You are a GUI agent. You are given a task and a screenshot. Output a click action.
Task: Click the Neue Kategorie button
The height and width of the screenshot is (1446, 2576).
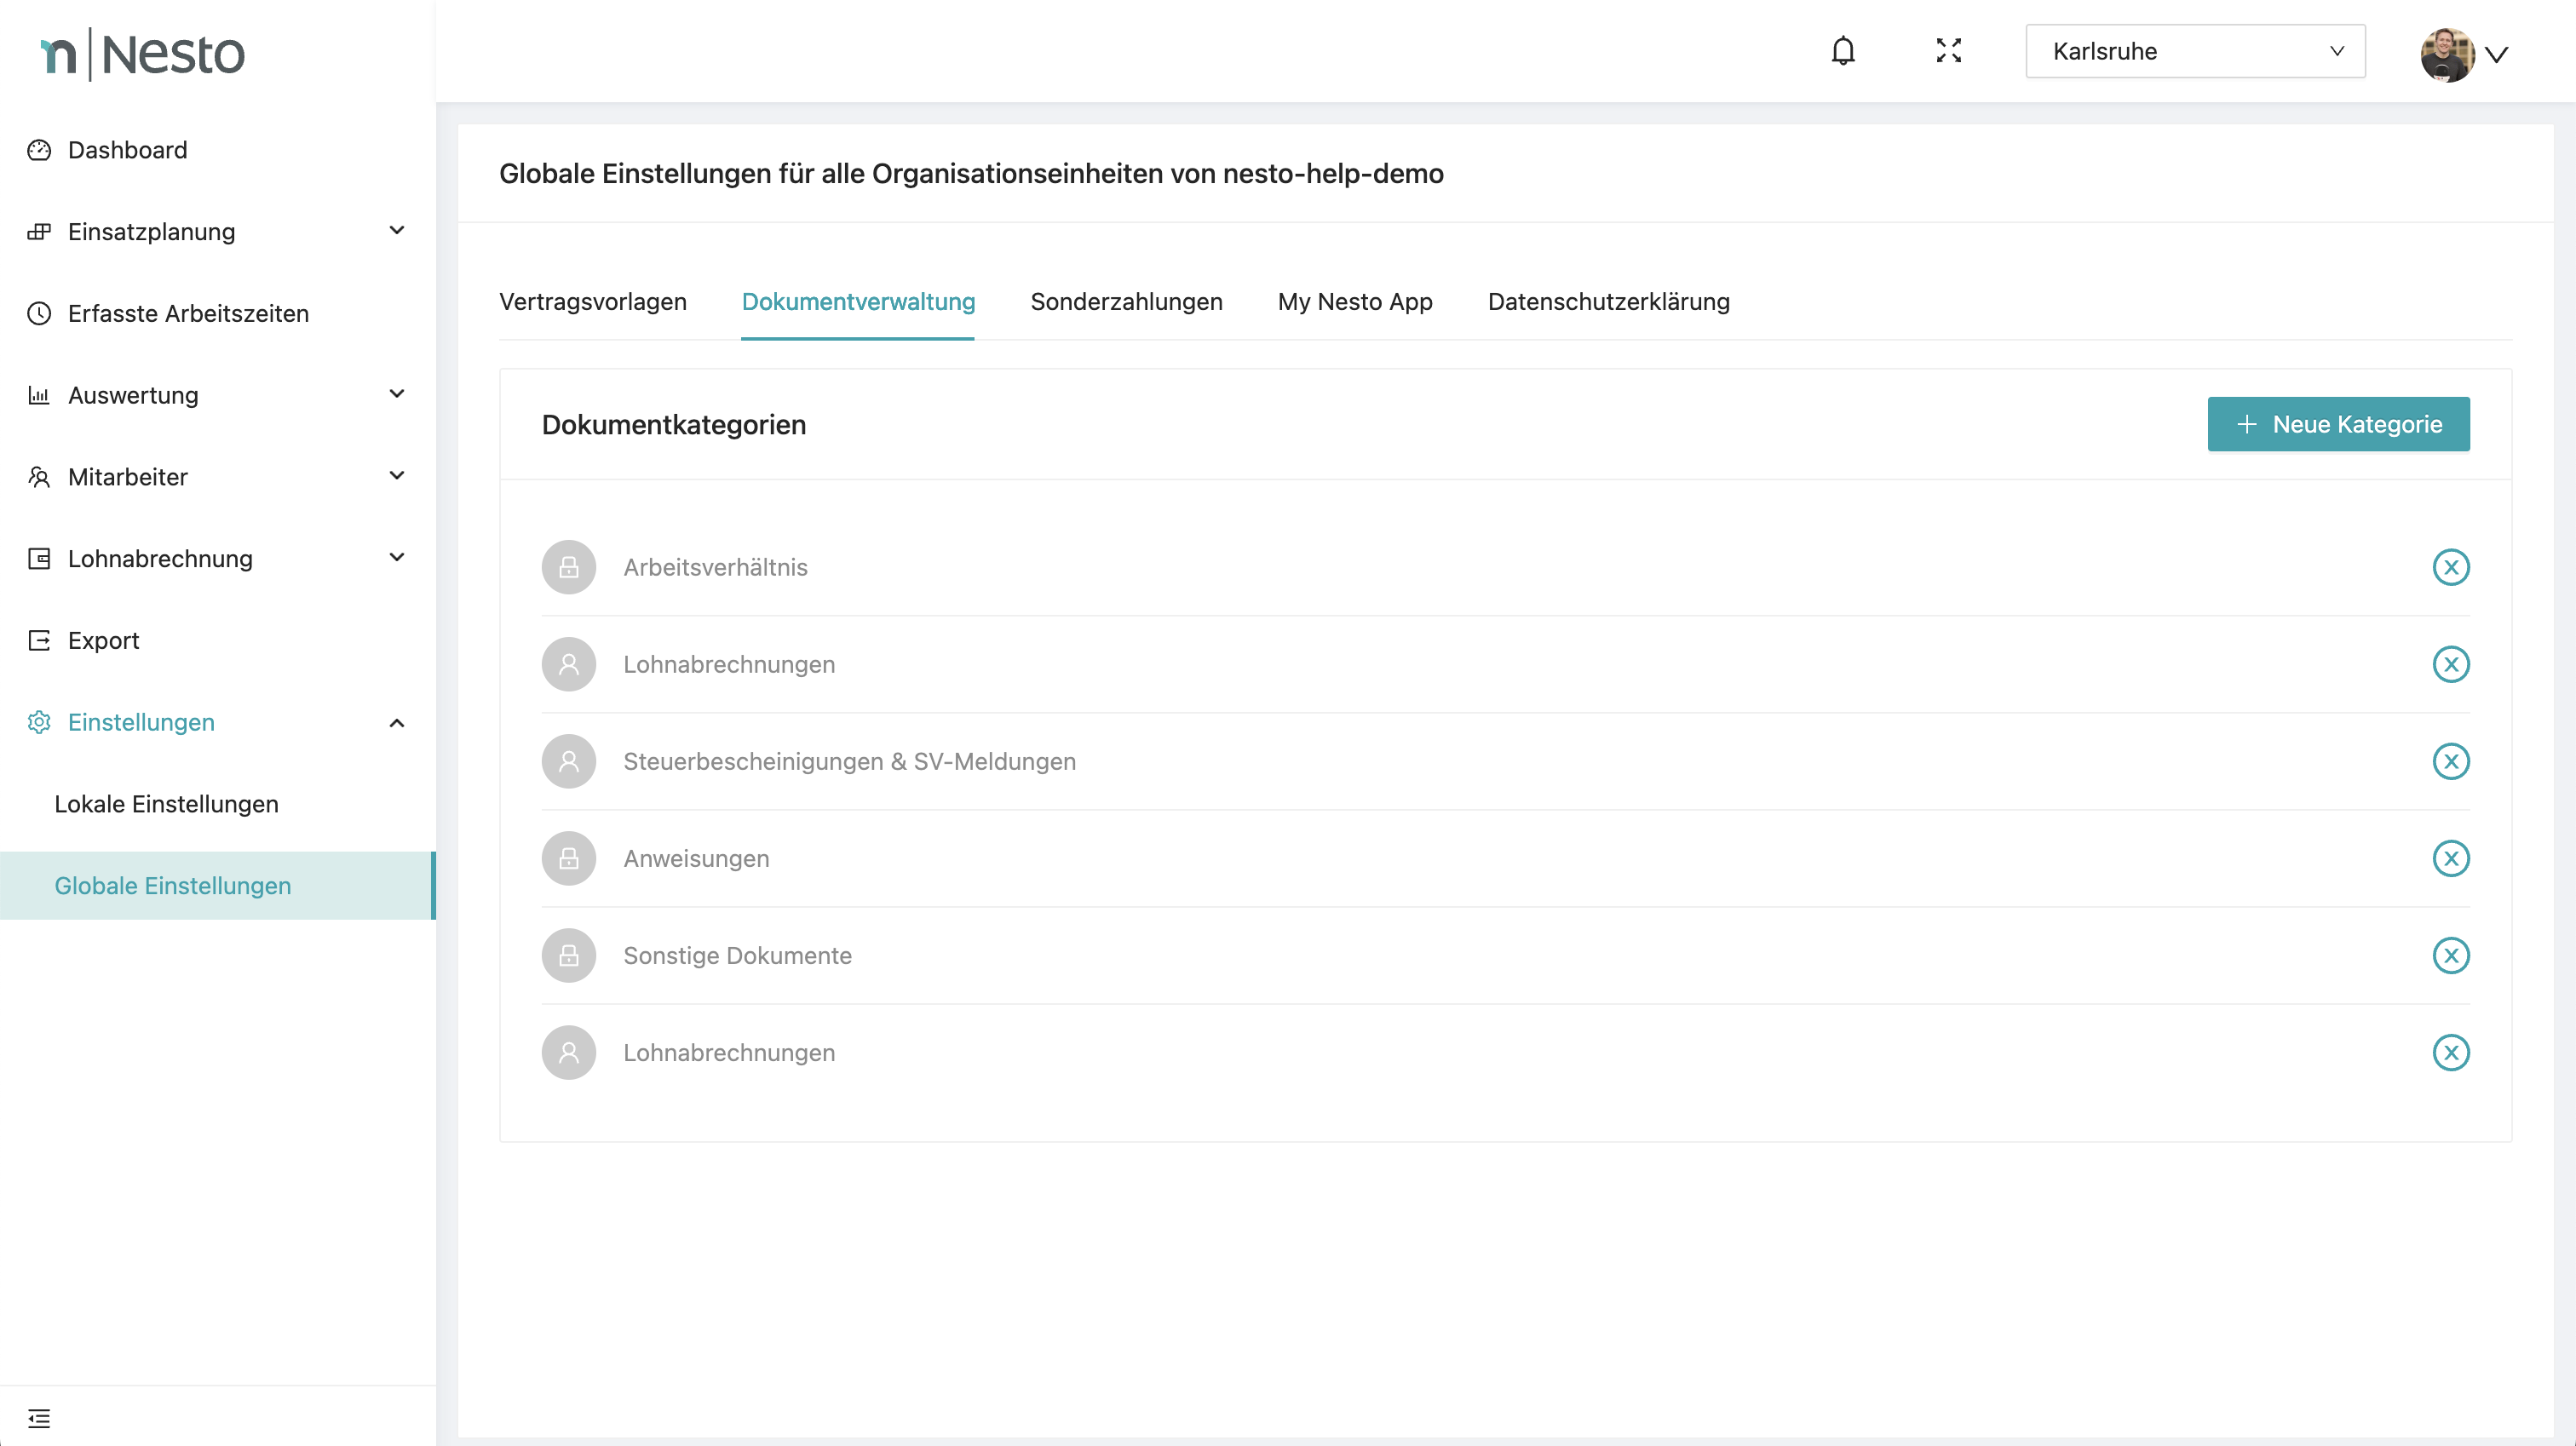[2338, 424]
